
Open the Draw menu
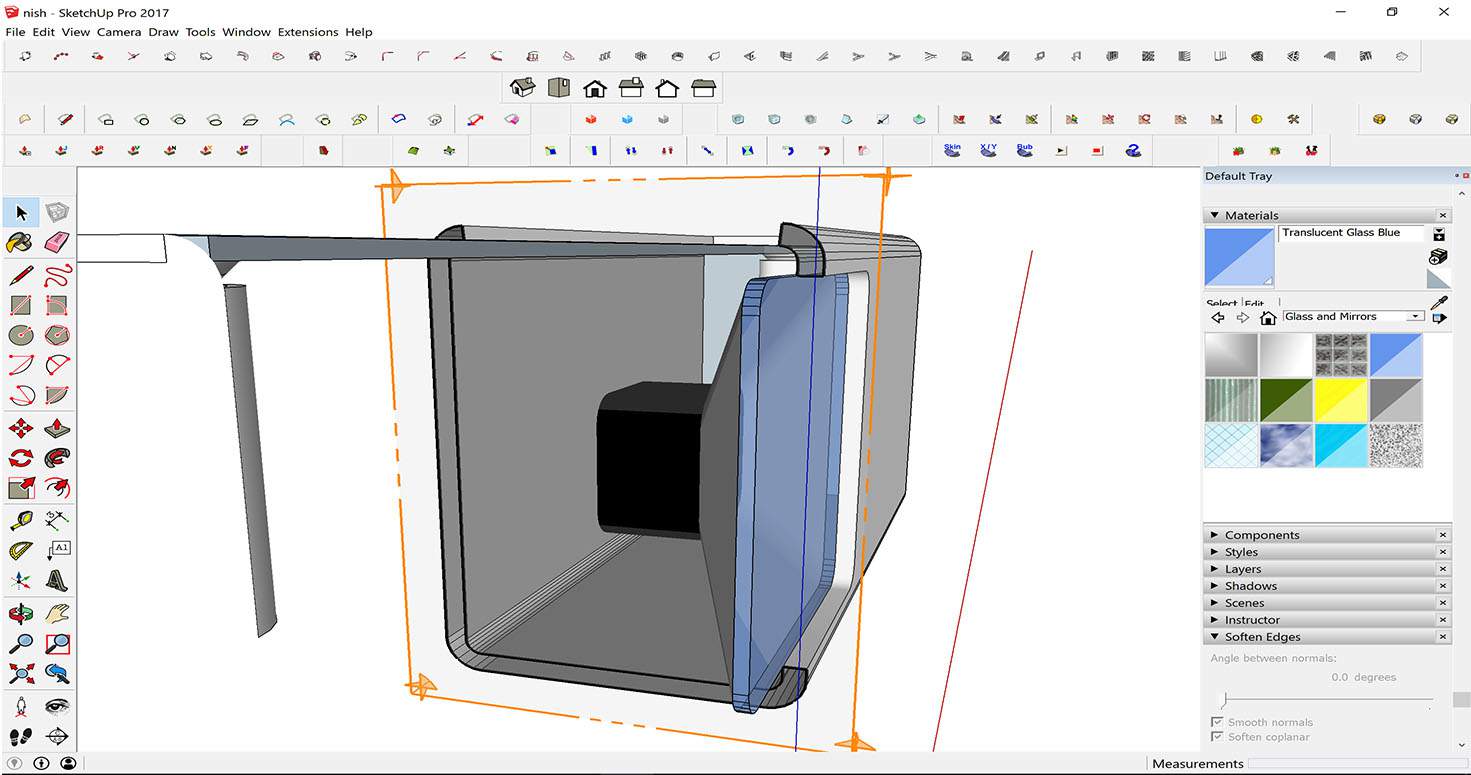coord(163,32)
